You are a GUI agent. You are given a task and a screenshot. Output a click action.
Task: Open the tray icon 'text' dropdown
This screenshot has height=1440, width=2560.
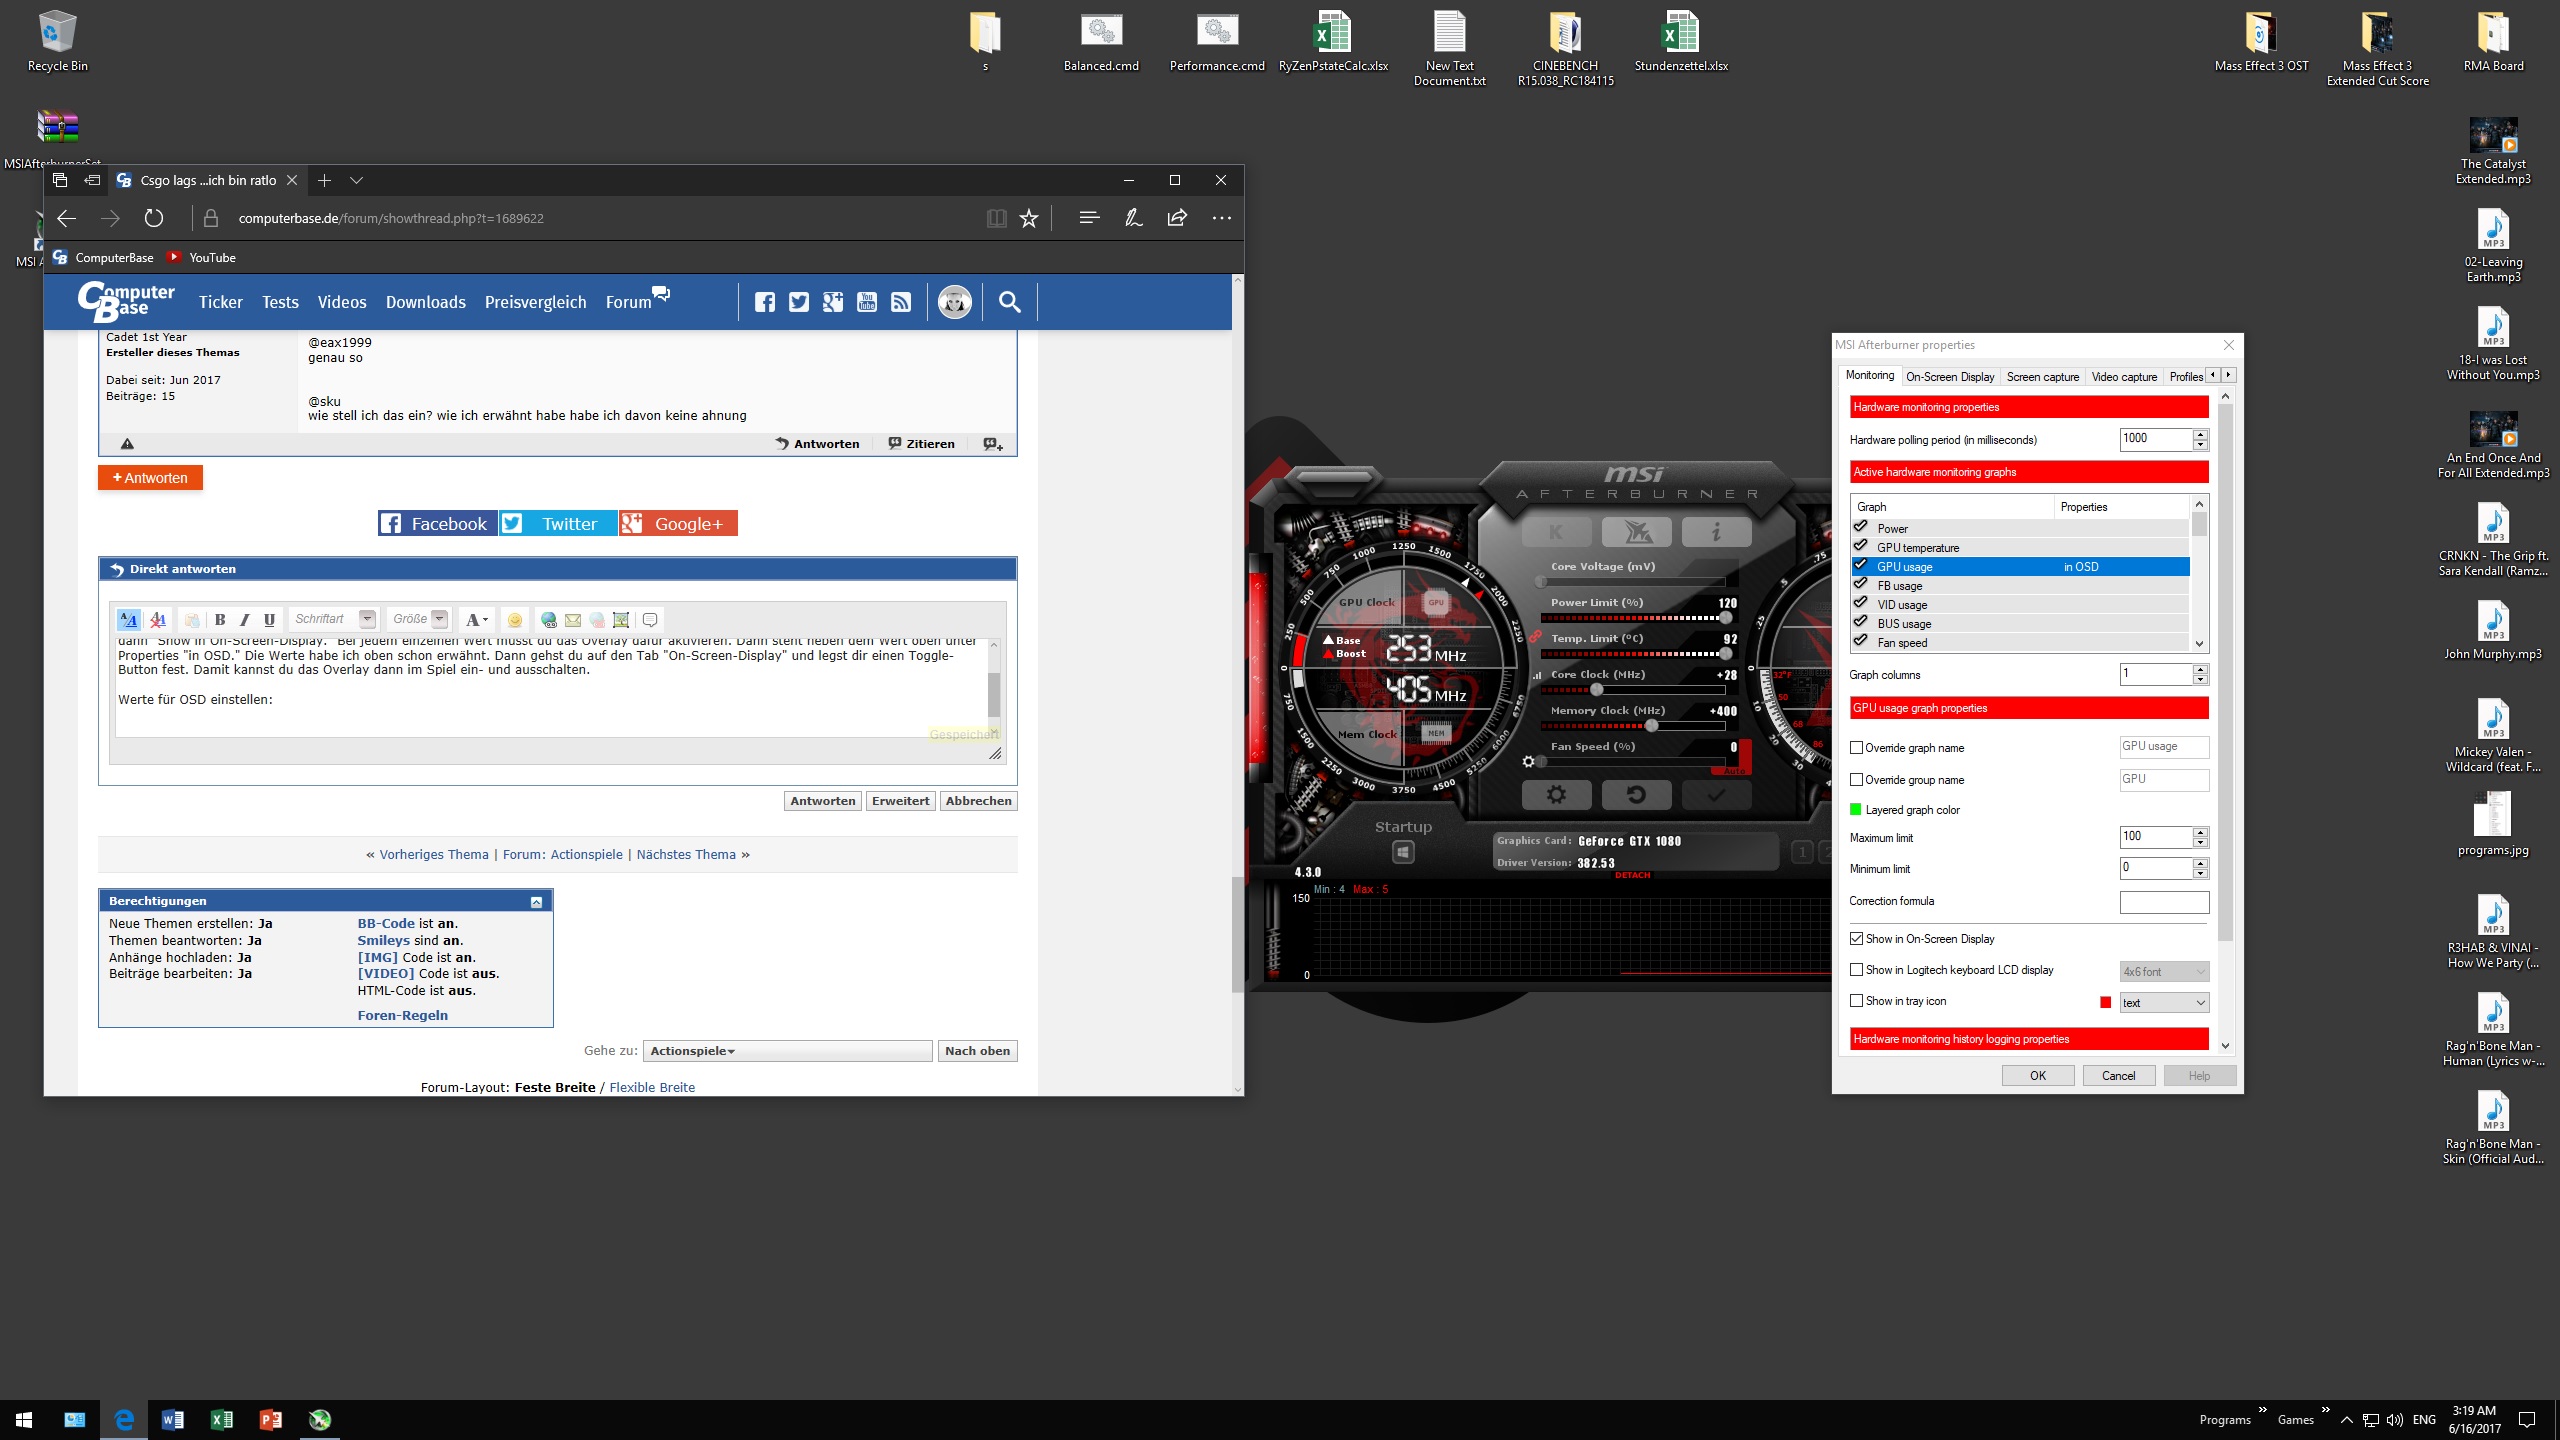2163,1003
